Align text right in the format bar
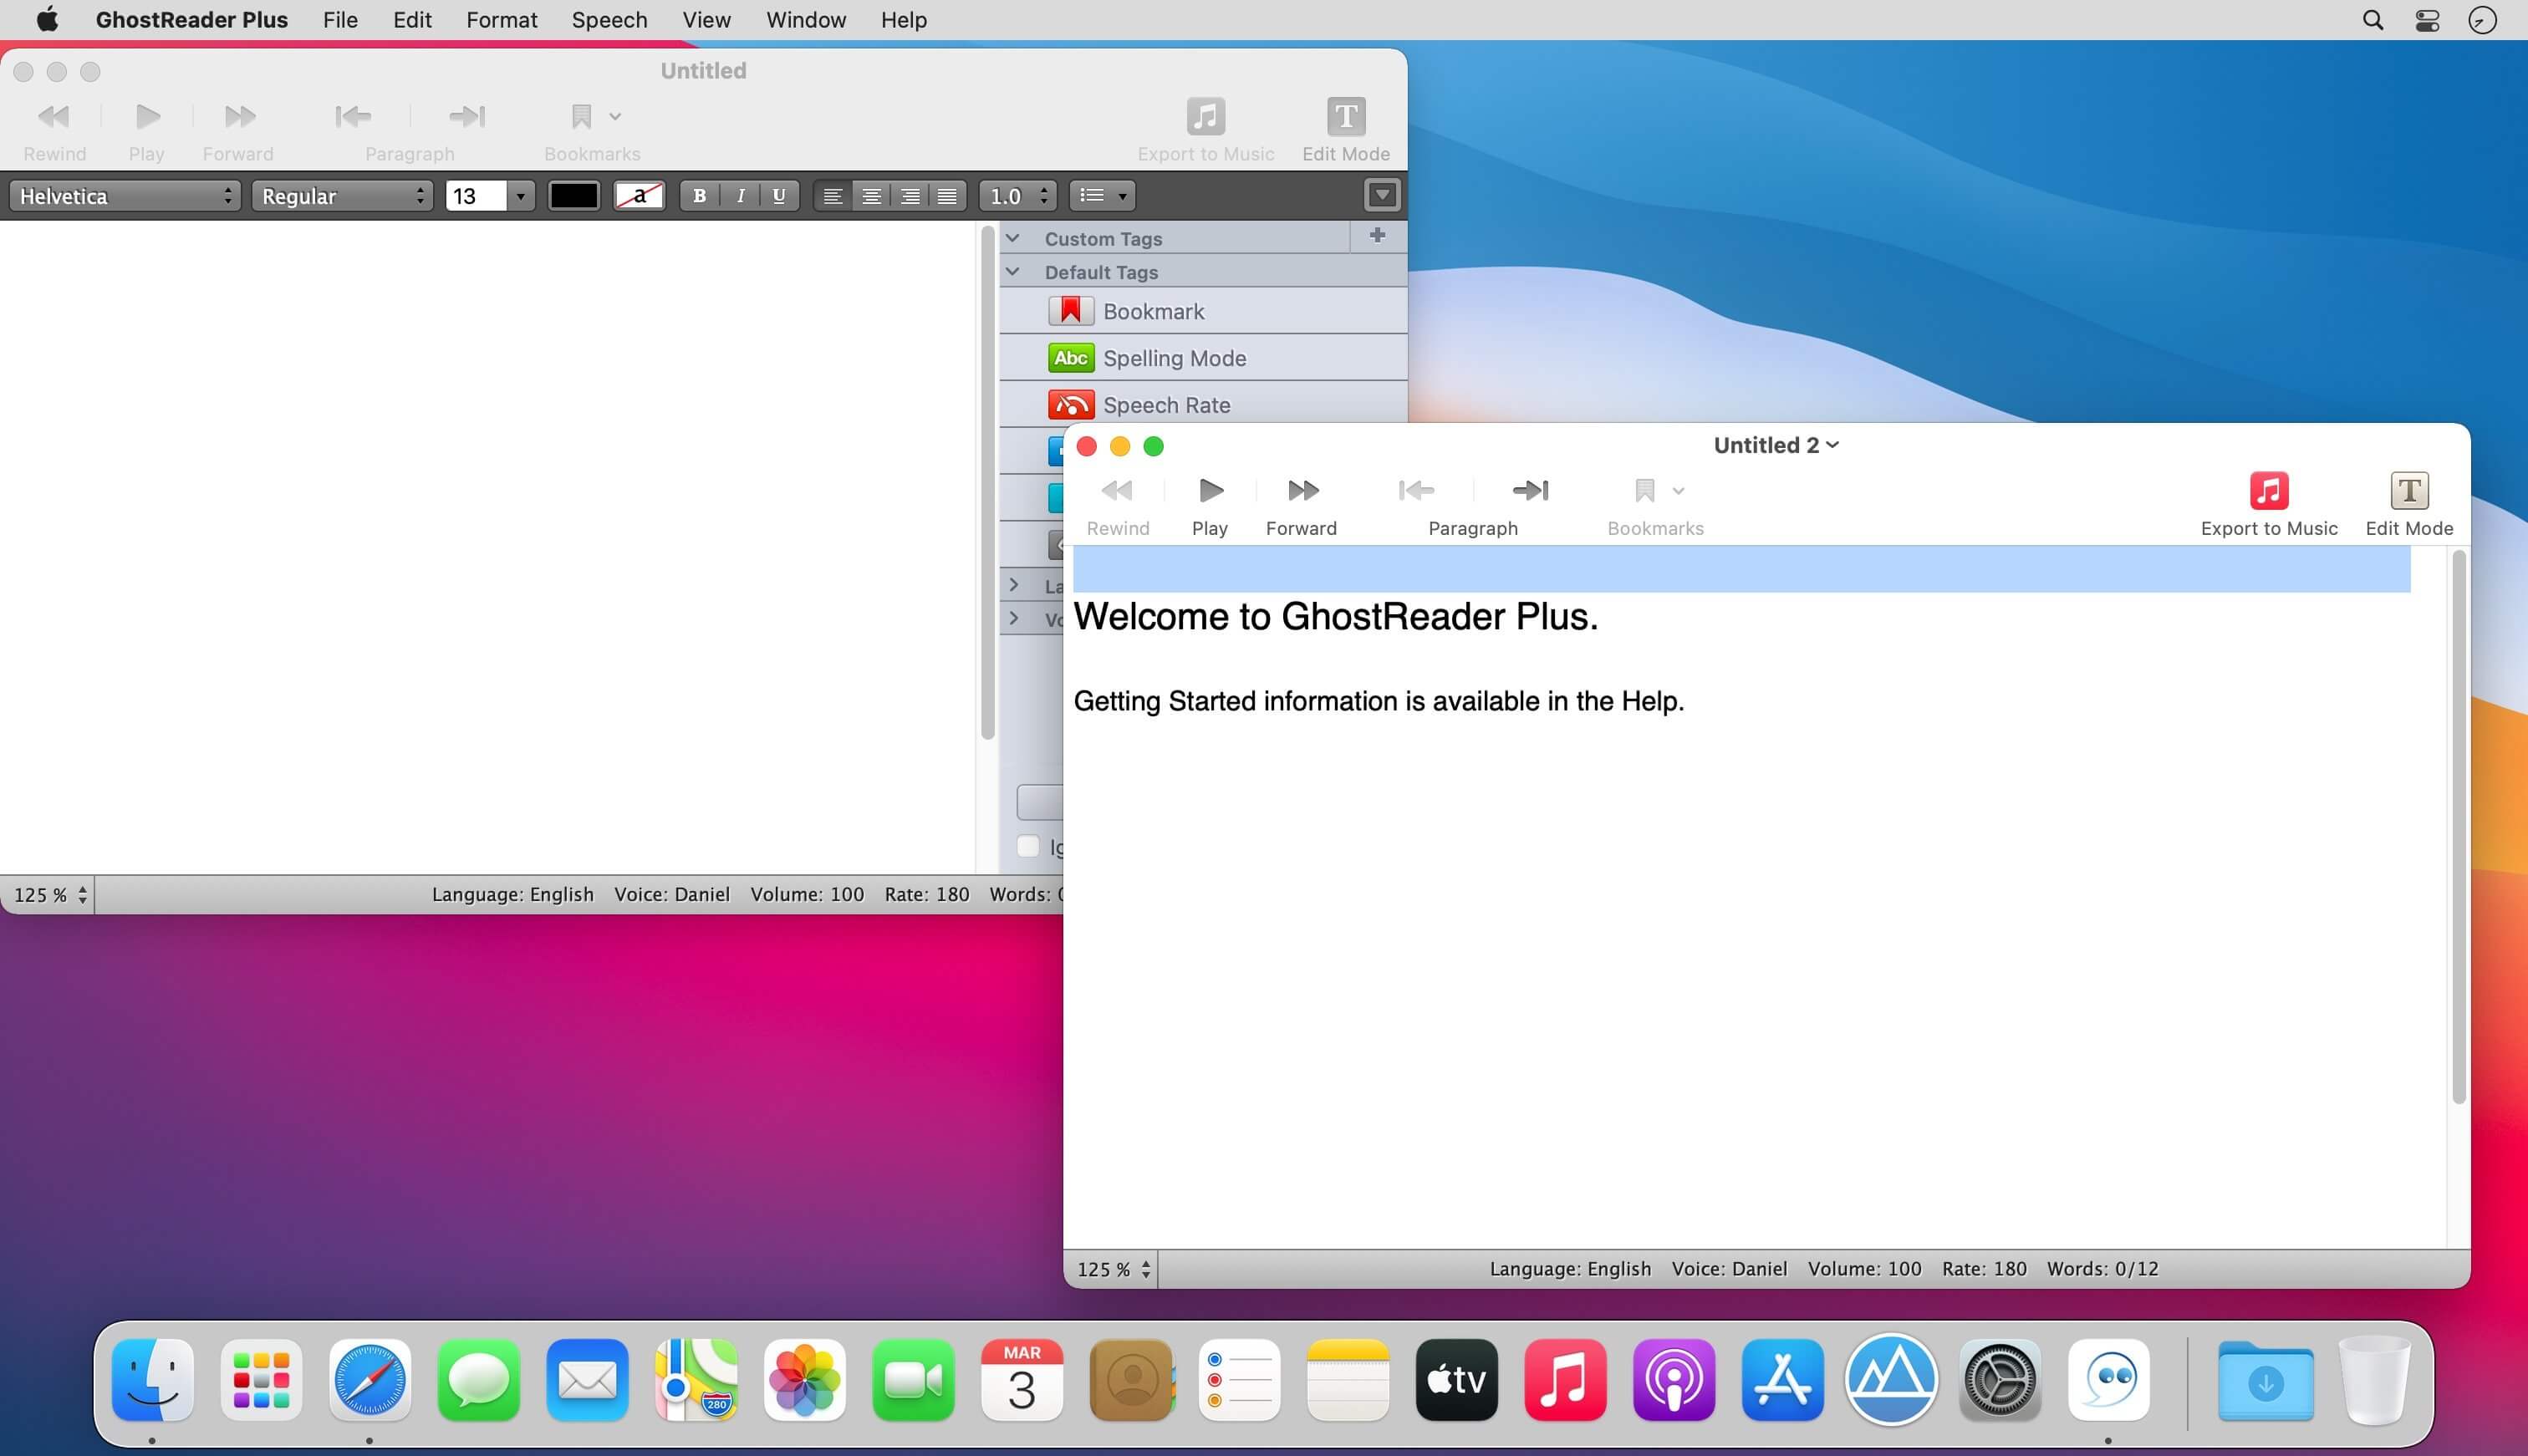Screen dimensions: 2528x1456 tap(910, 196)
